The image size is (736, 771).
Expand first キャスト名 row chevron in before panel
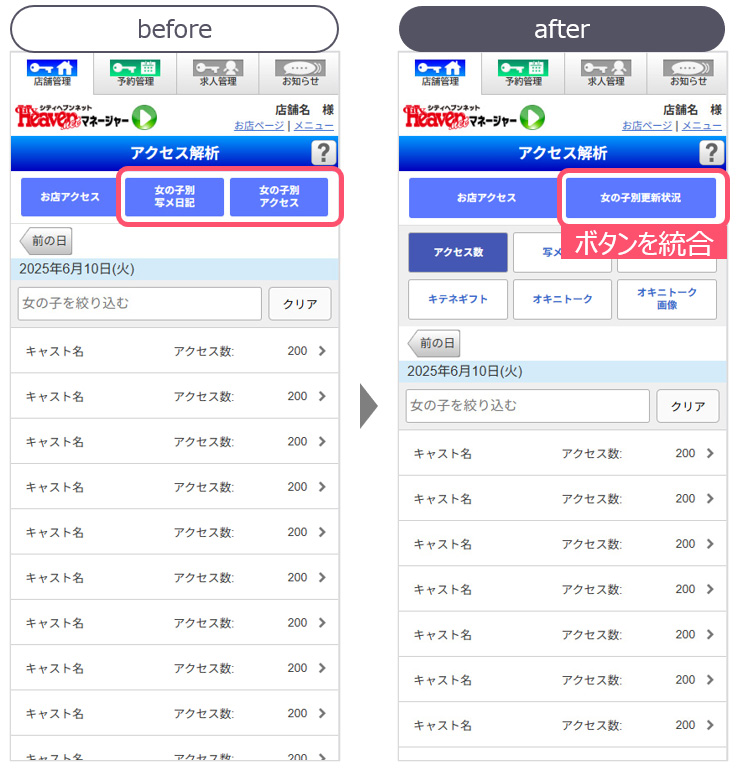(x=322, y=351)
